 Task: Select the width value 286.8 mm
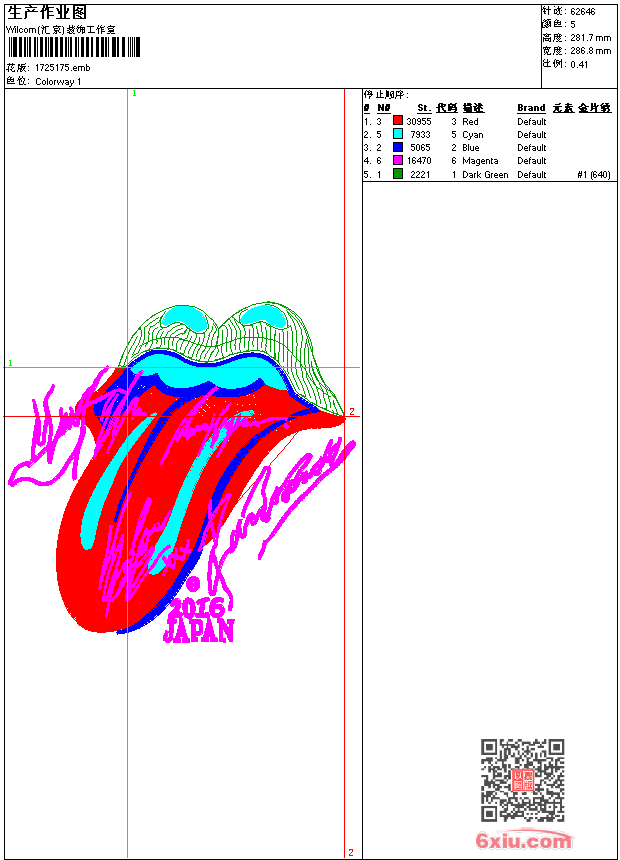[x=590, y=51]
